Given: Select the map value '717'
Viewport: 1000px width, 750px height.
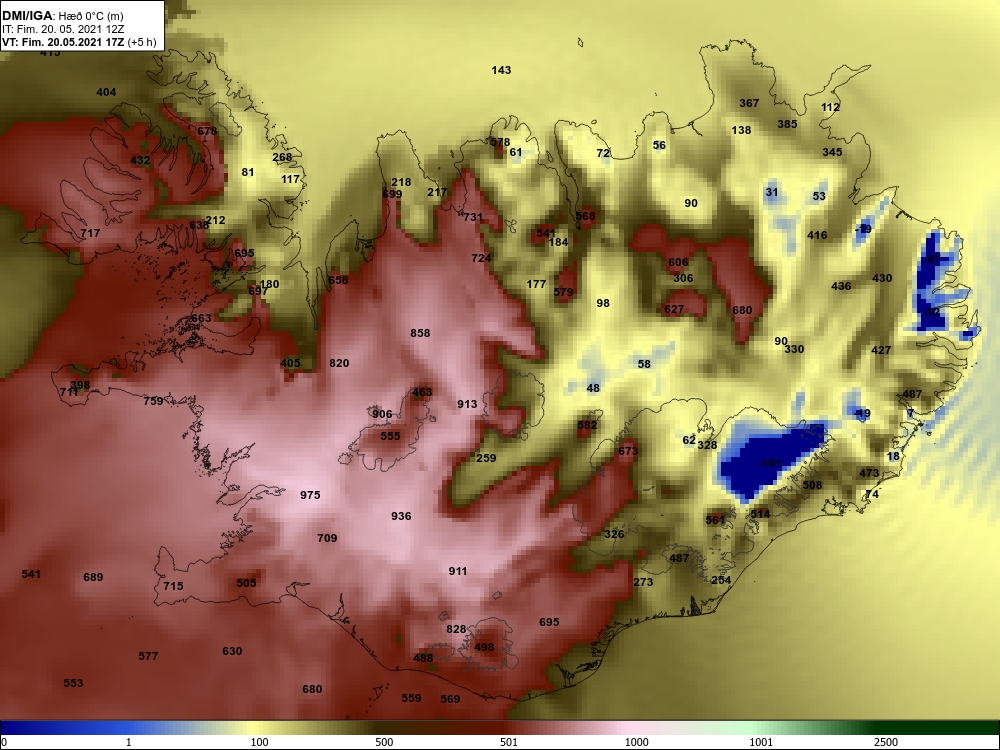Looking at the screenshot, I should [x=91, y=233].
